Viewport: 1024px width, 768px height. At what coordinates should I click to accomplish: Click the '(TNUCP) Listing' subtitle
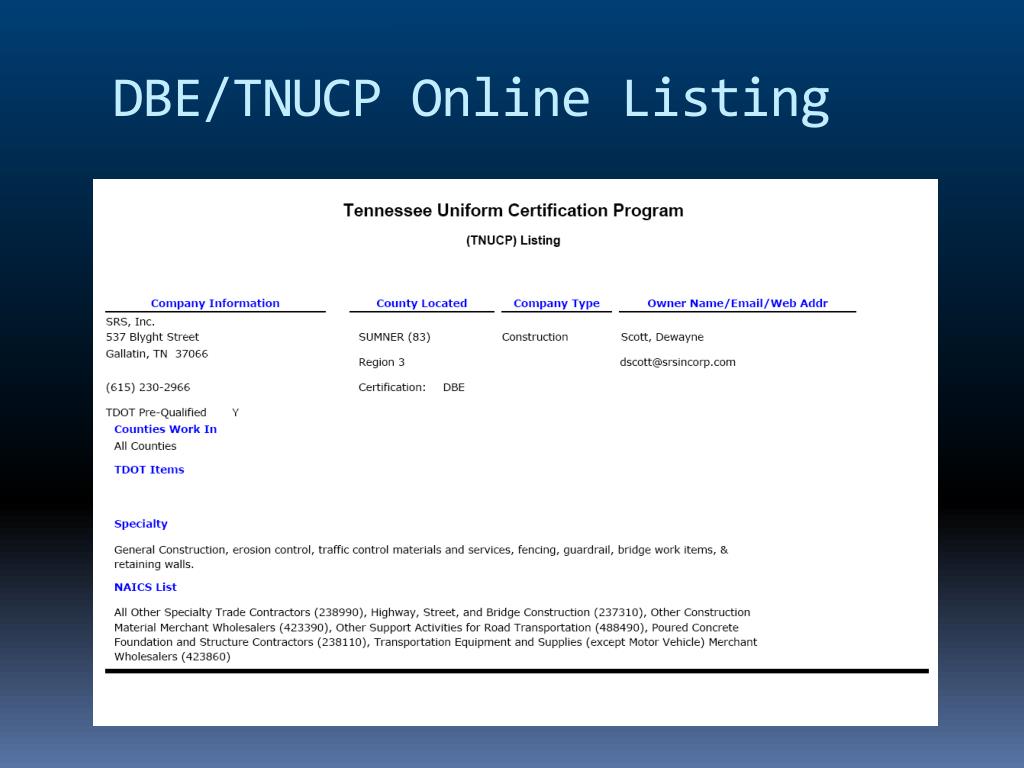click(513, 240)
